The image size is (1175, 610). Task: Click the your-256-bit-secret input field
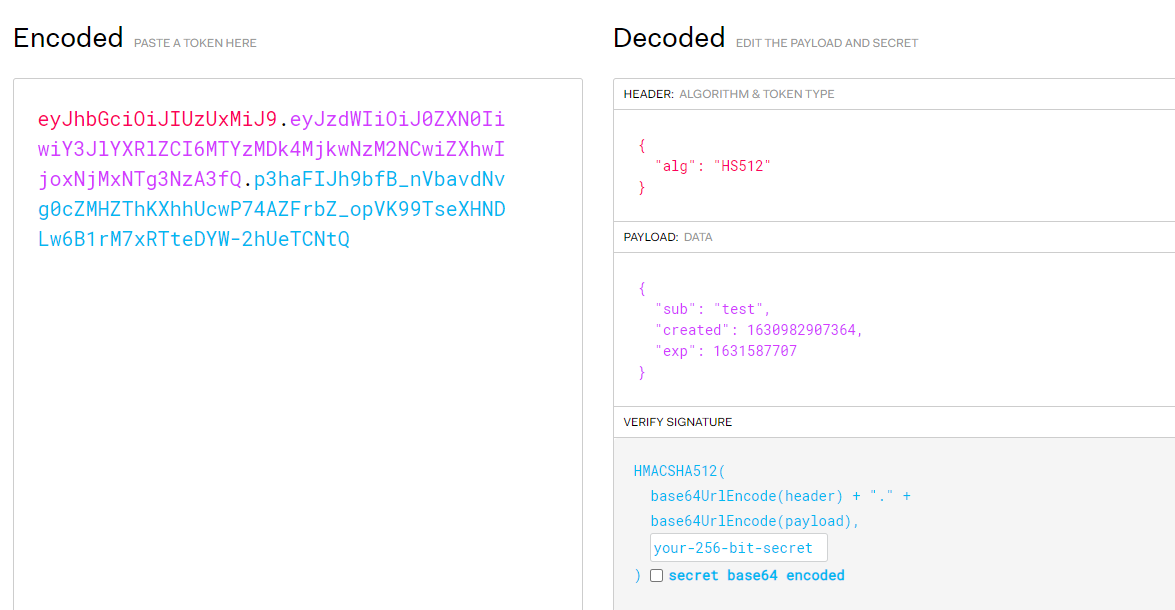pyautogui.click(x=738, y=548)
